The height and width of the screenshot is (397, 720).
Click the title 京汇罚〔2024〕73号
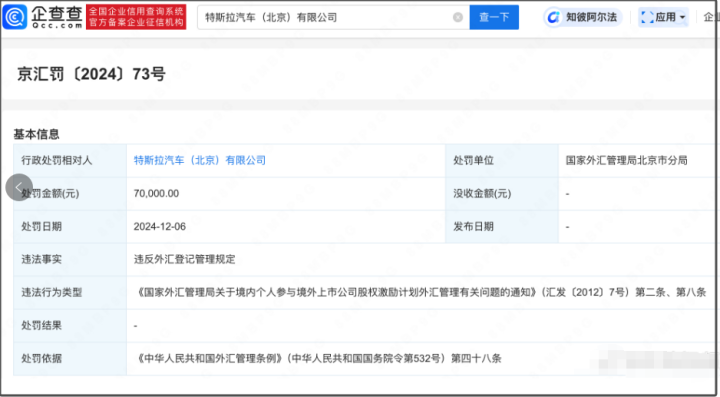91,74
